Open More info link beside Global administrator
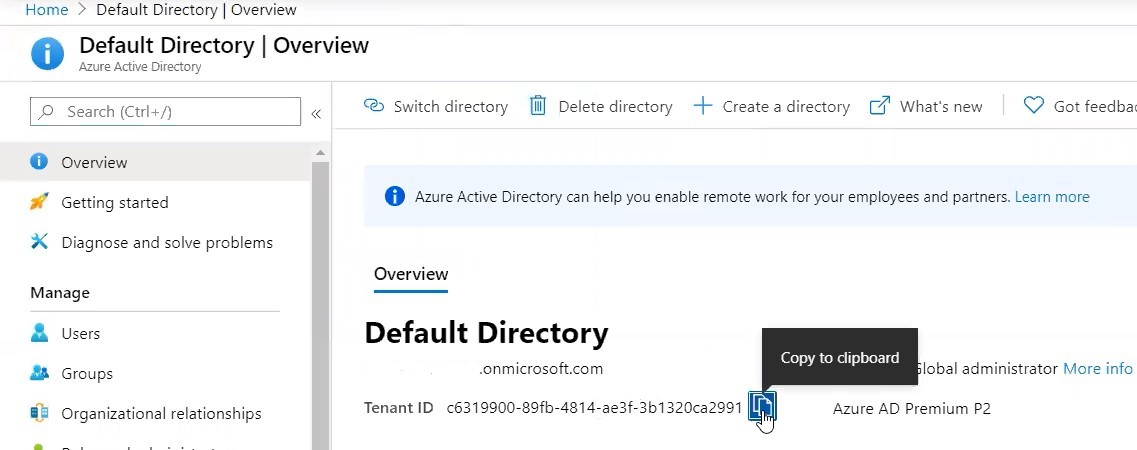The image size is (1137, 450). point(1097,368)
